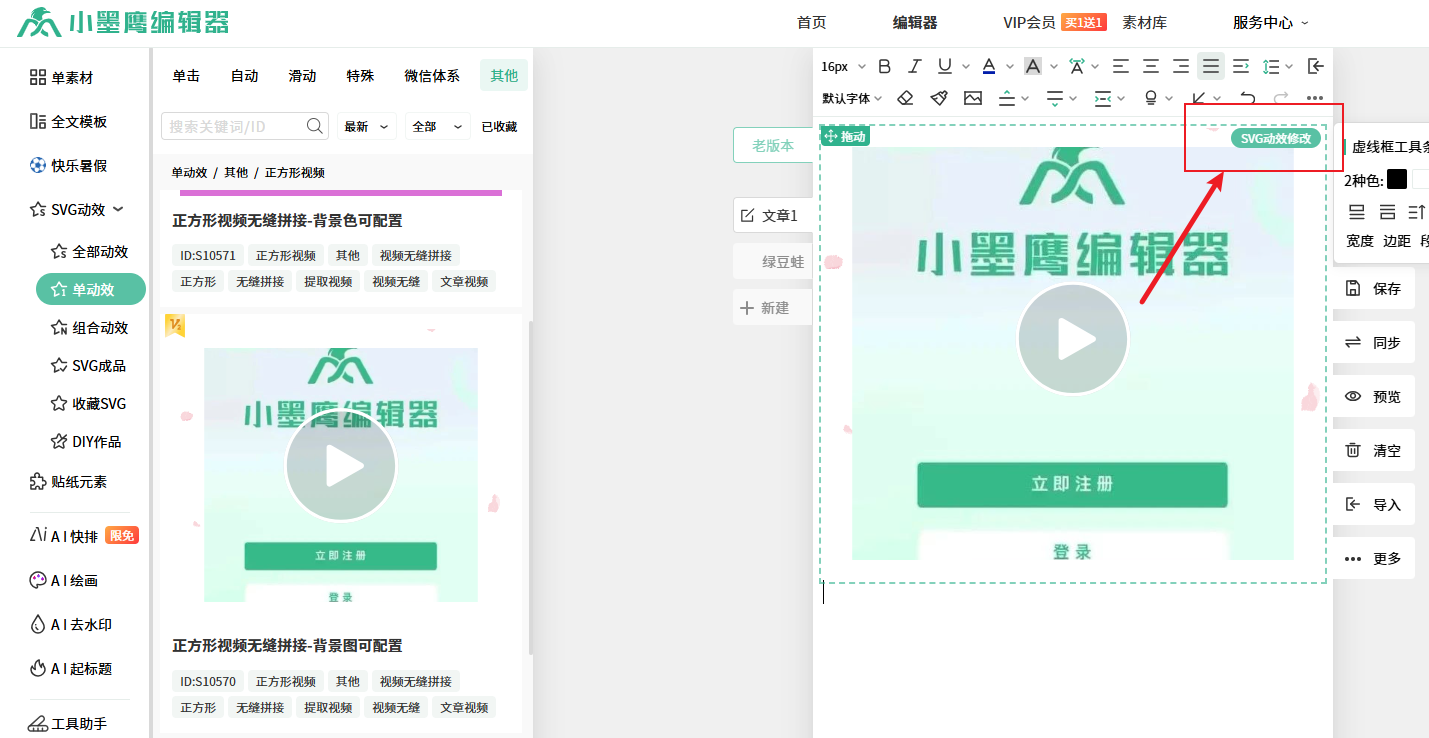This screenshot has width=1429, height=738.
Task: Create a new article with 新建
Action: (x=772, y=308)
